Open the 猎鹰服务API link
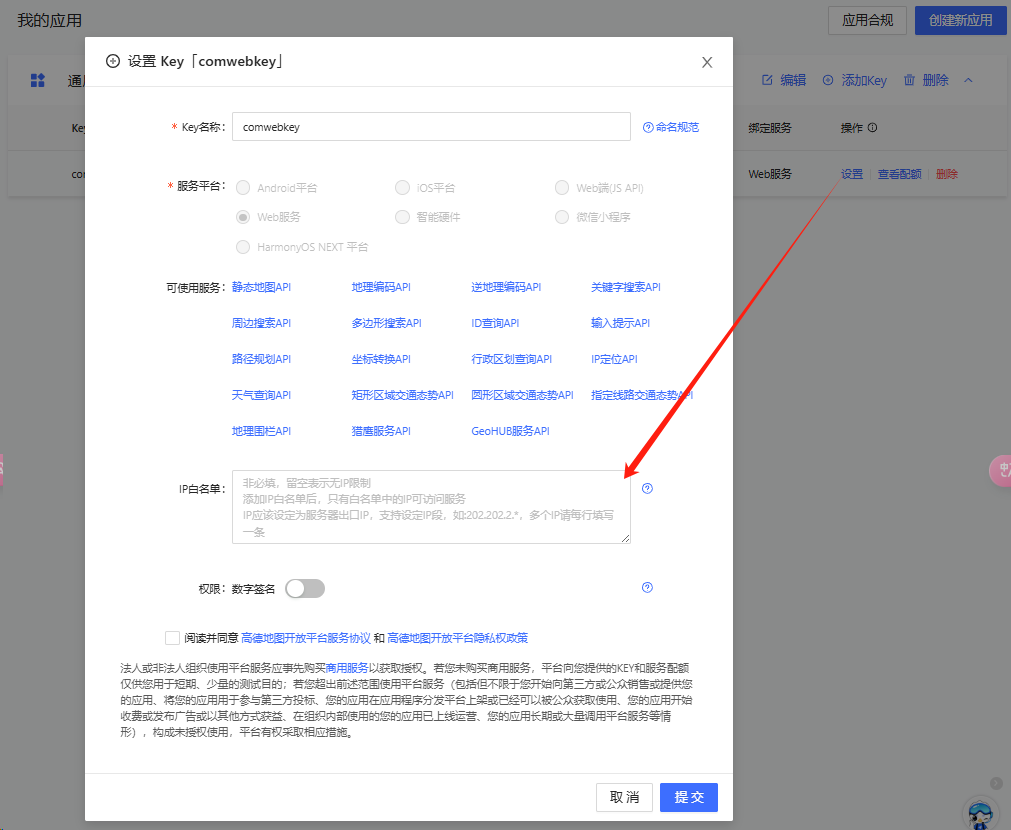The height and width of the screenshot is (830, 1011). [381, 431]
